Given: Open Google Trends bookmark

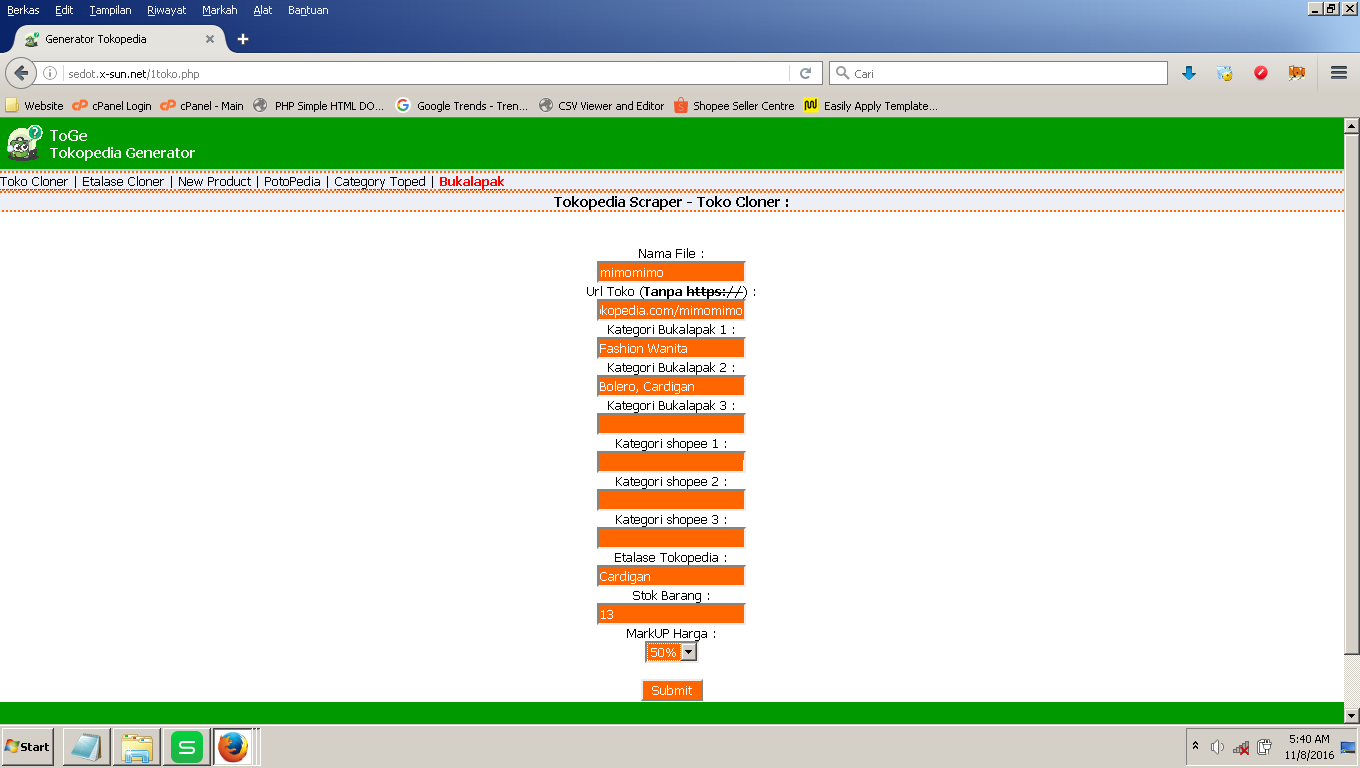Looking at the screenshot, I should click(462, 105).
